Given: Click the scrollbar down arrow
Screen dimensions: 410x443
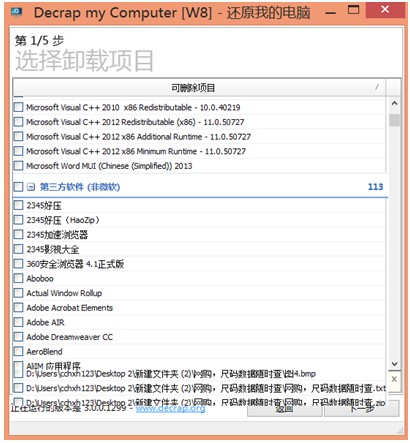Looking at the screenshot, I should pyautogui.click(x=394, y=364).
